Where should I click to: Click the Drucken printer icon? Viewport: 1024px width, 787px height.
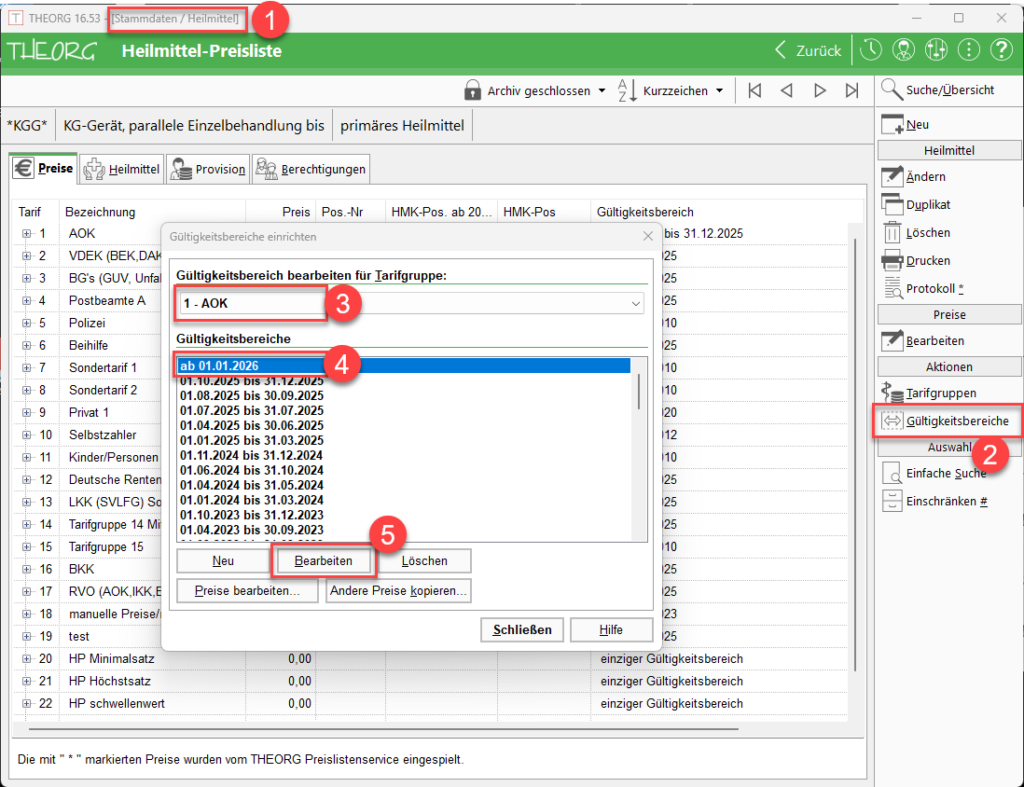click(x=892, y=261)
